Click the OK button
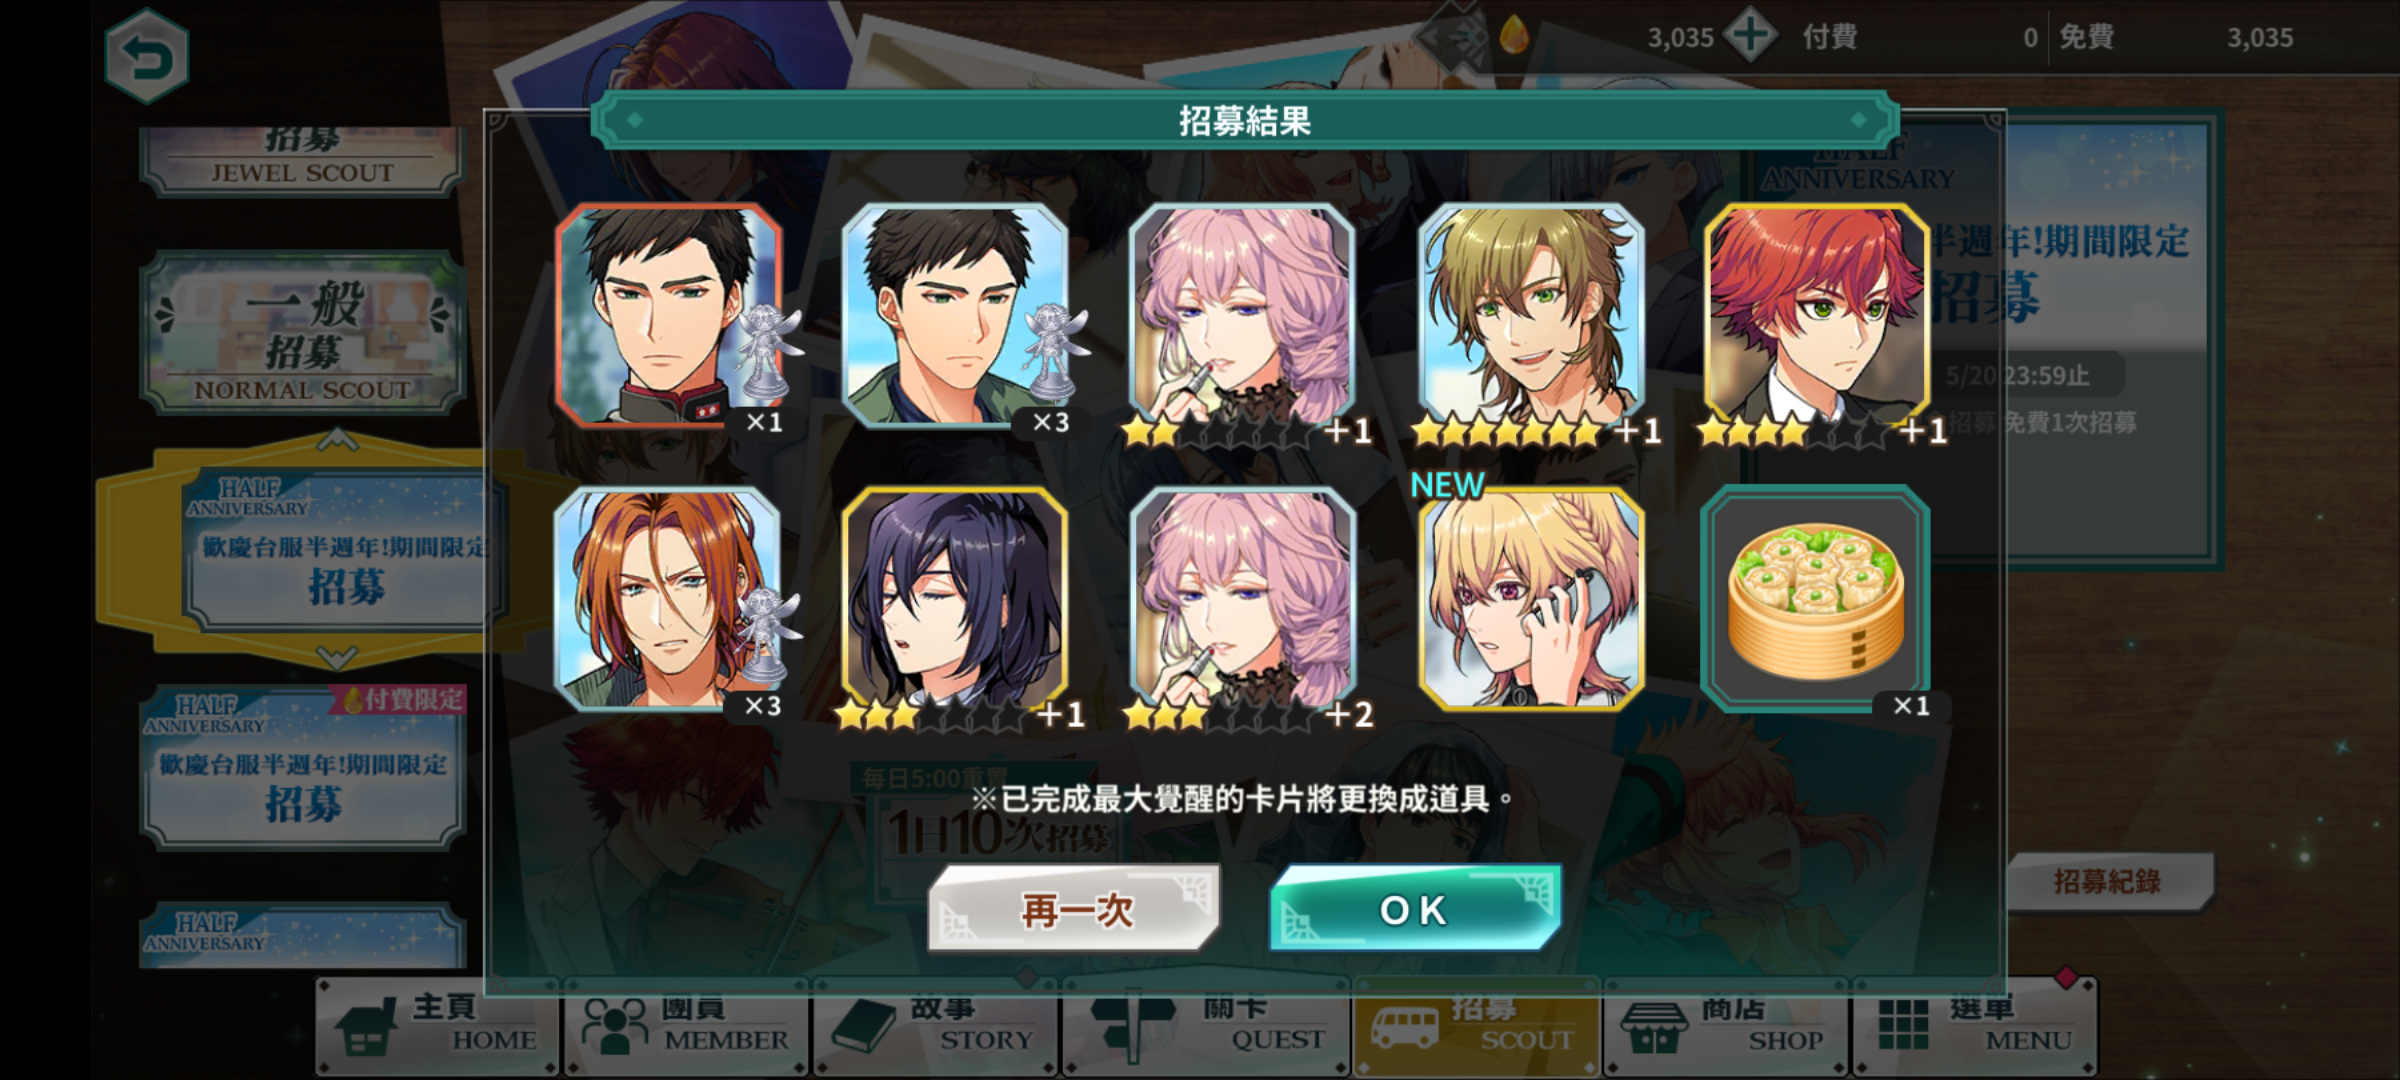The width and height of the screenshot is (2400, 1080). (x=1415, y=909)
